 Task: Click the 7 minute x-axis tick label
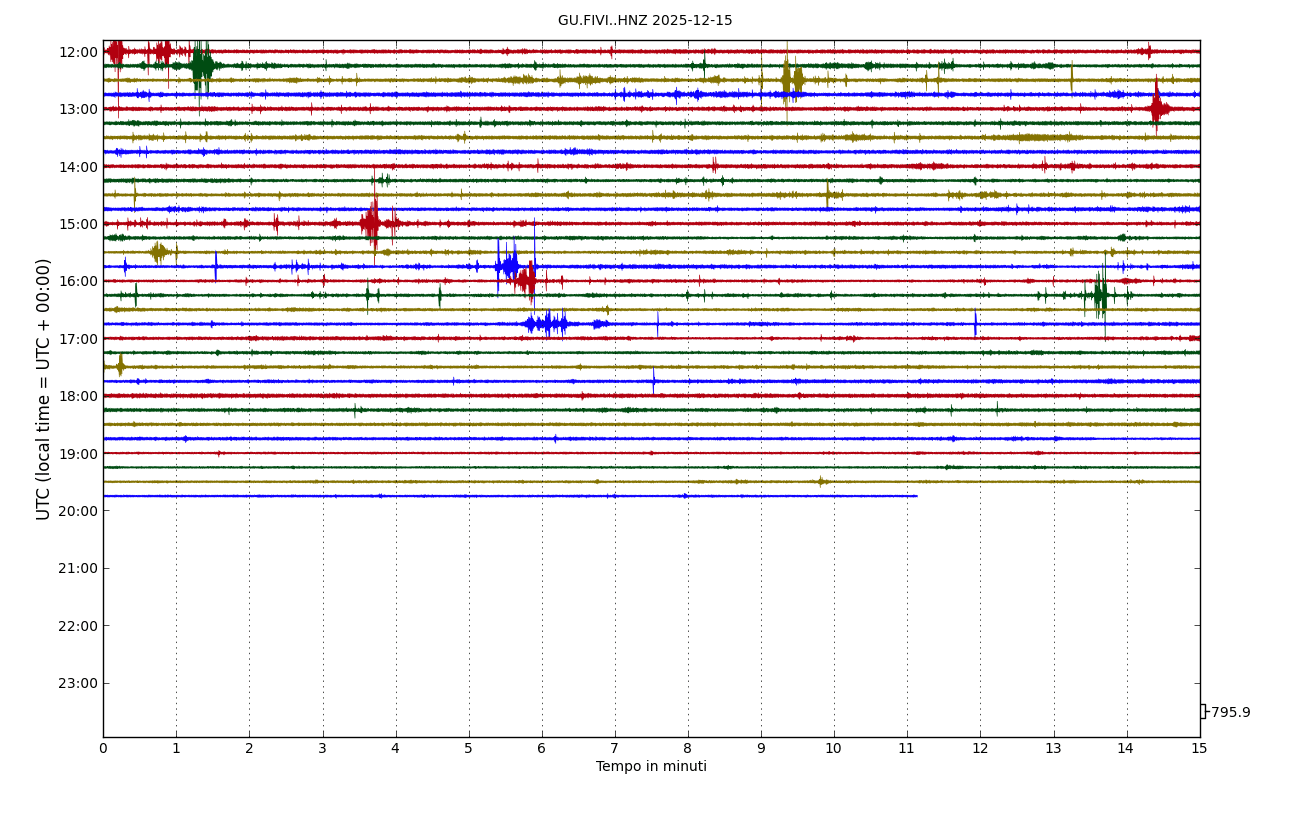tap(615, 748)
